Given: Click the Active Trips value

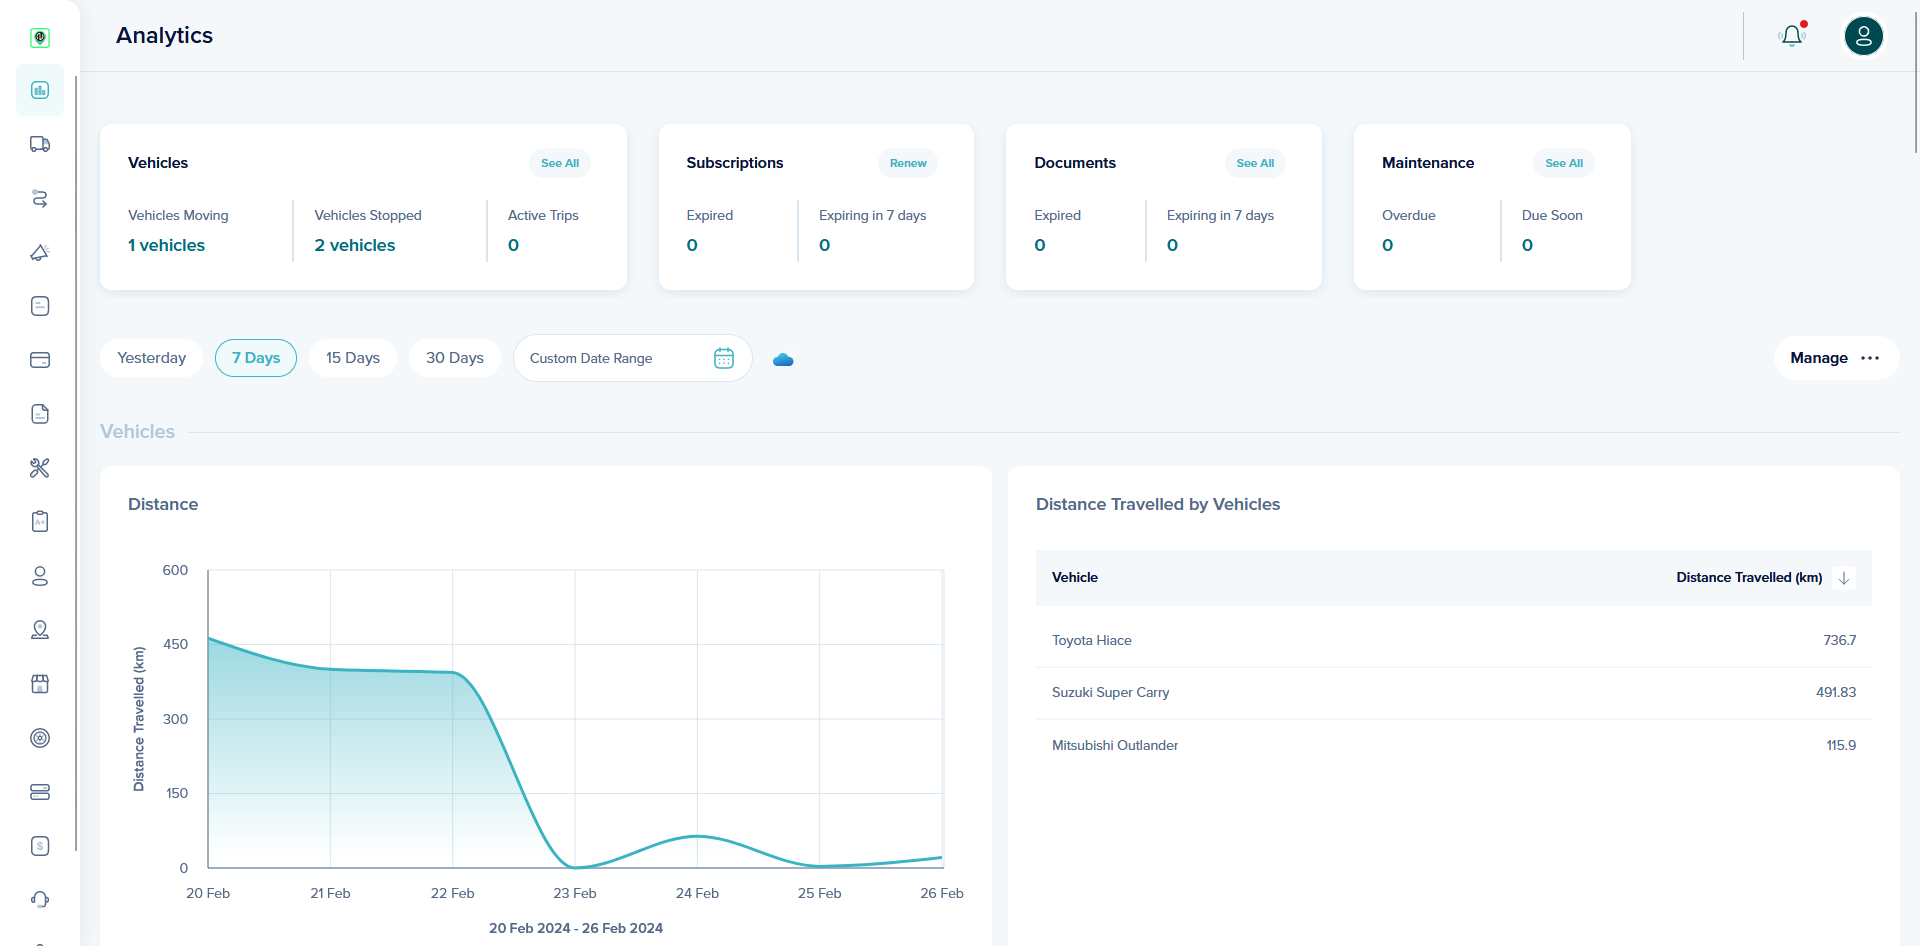Looking at the screenshot, I should [514, 245].
